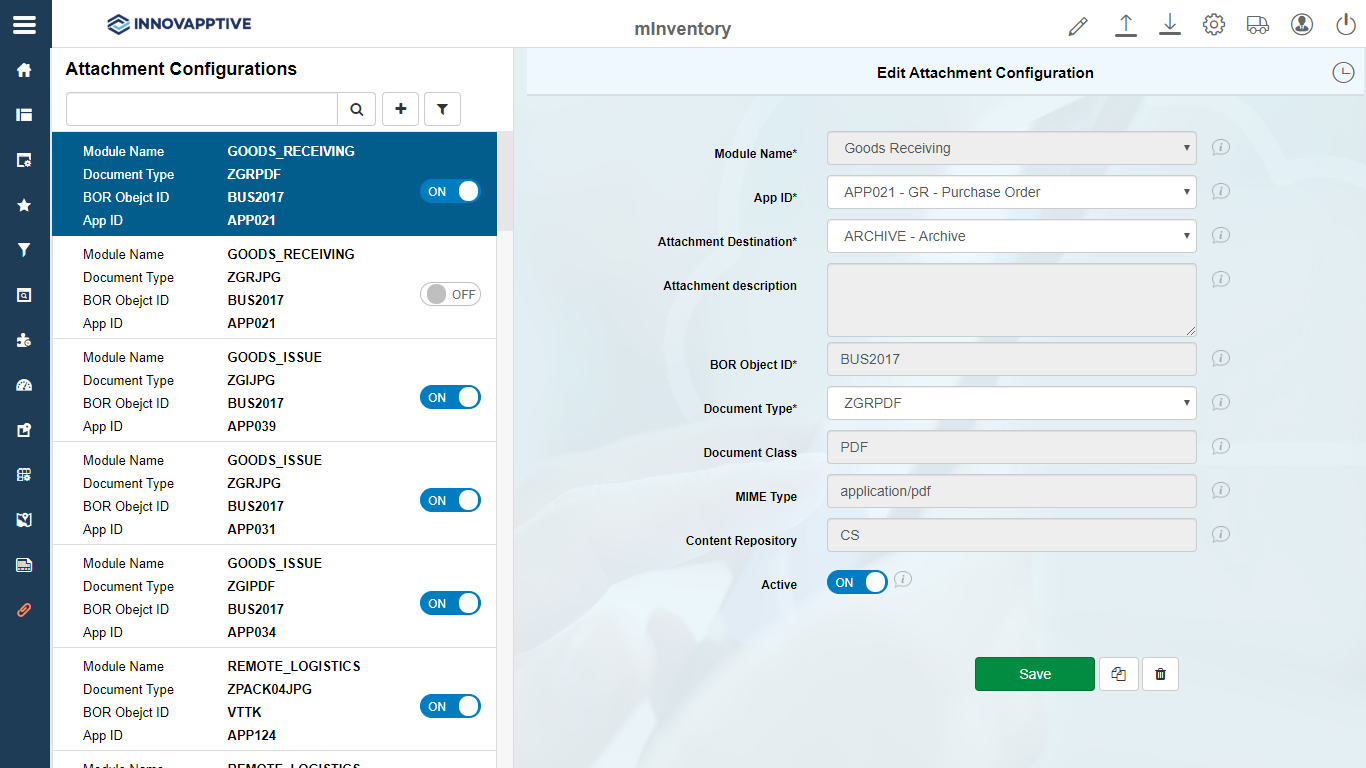
Task: Click the Save button
Action: pos(1034,674)
